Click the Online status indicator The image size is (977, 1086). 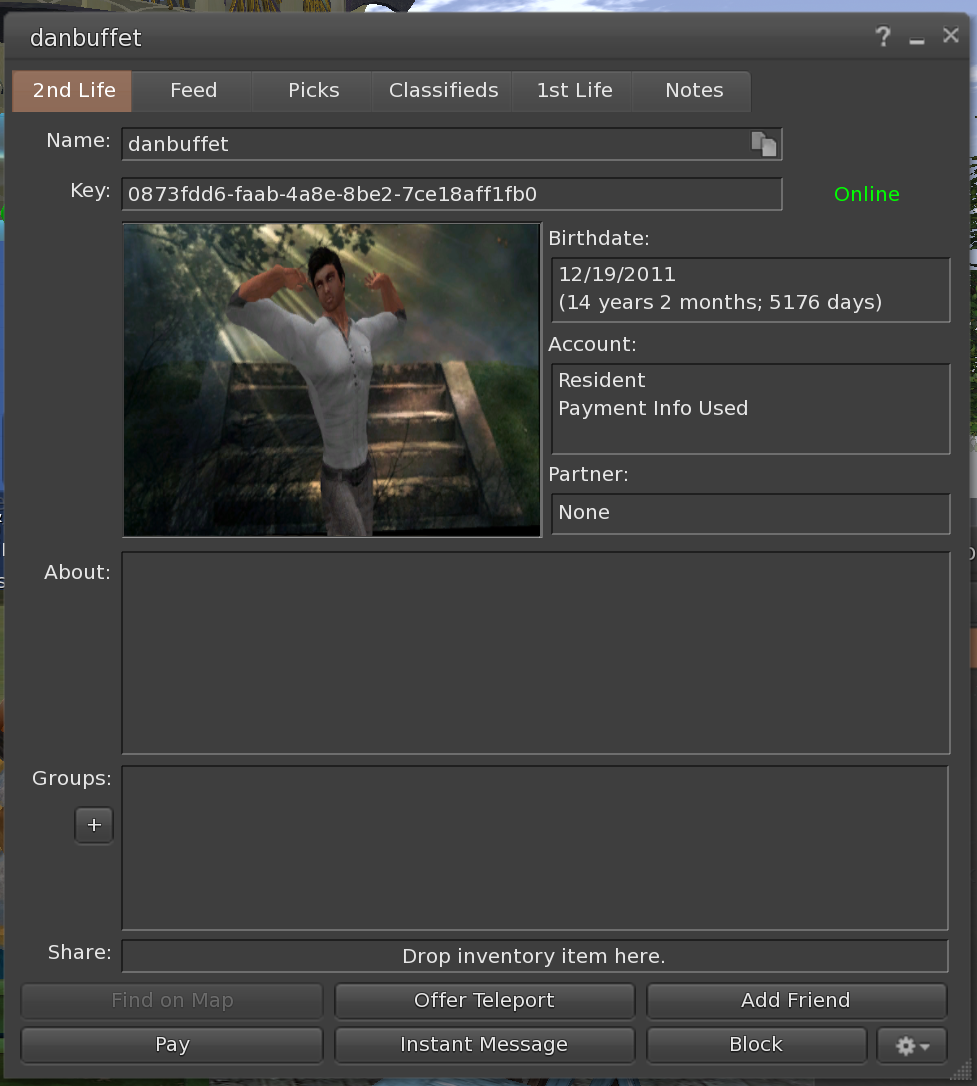pos(866,194)
